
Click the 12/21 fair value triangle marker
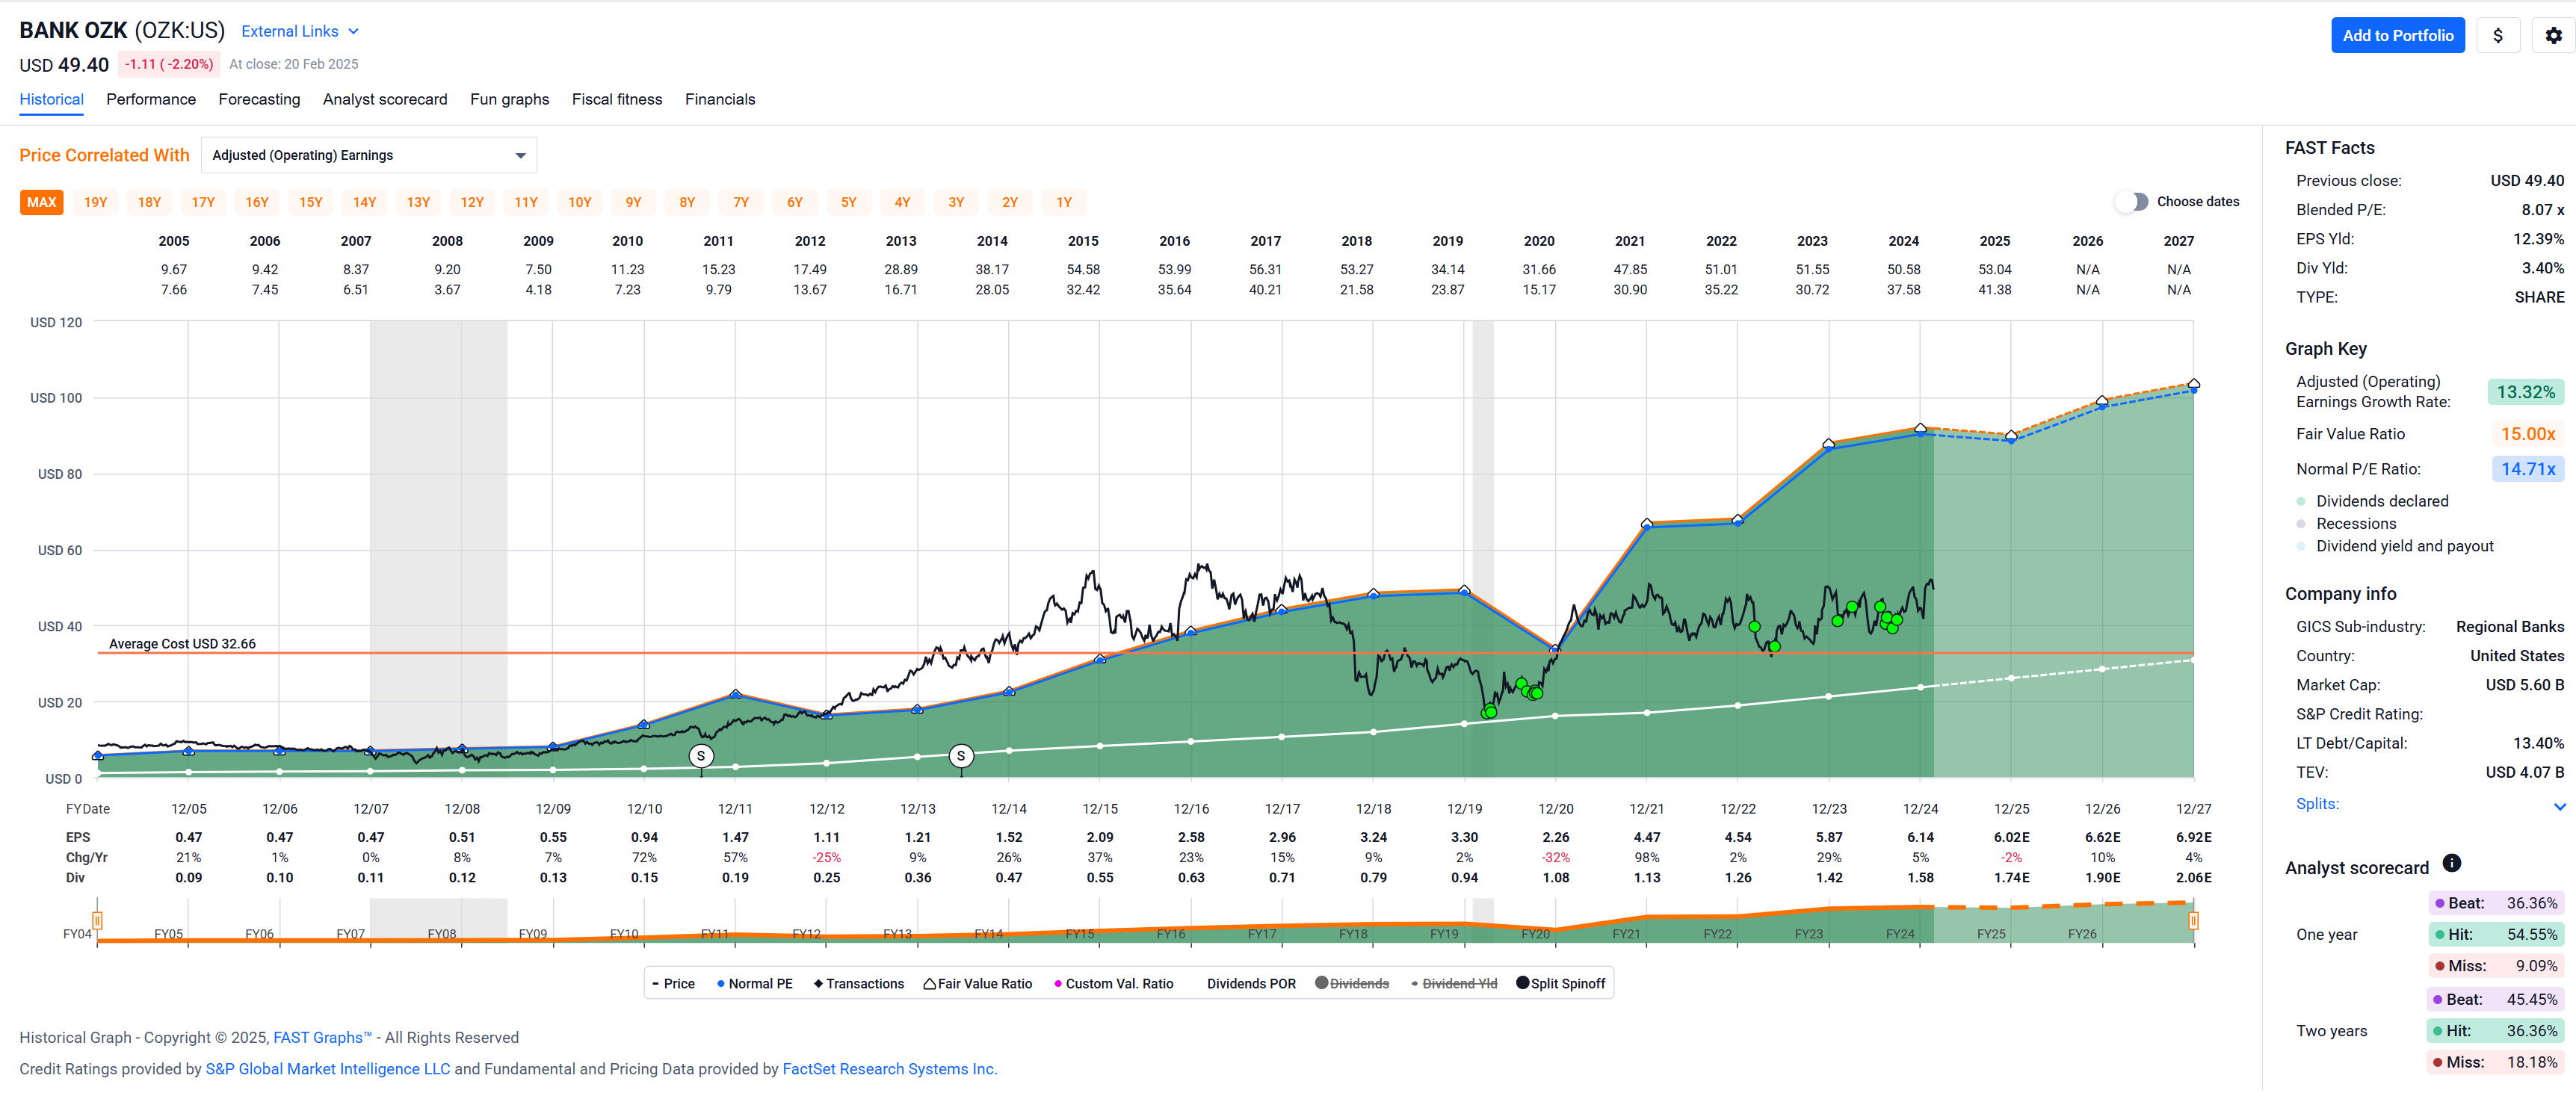pos(1647,523)
